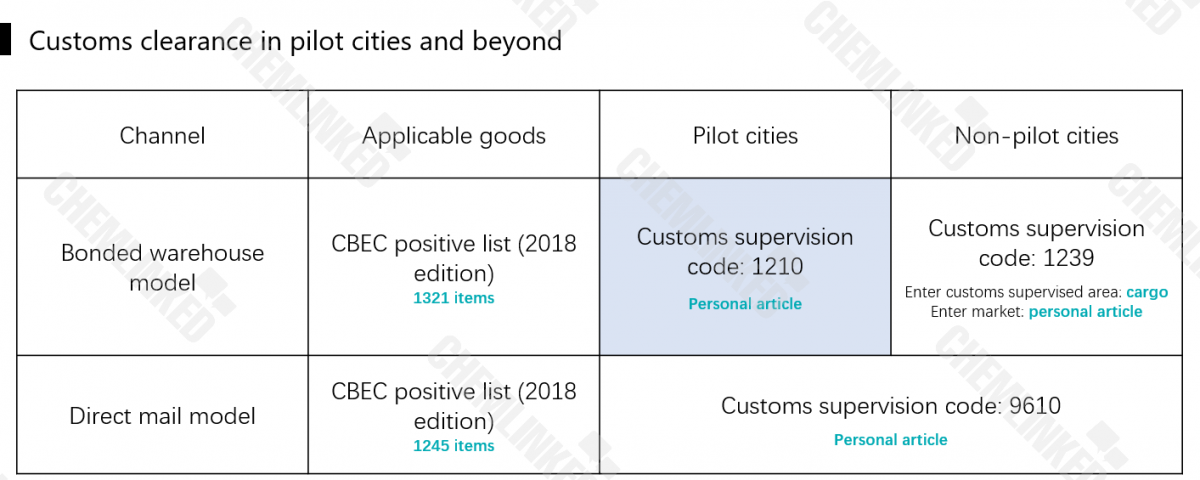Screen dimensions: 1200x480
Task: Click the 'Direct mail model' cell
Action: pyautogui.click(x=162, y=415)
